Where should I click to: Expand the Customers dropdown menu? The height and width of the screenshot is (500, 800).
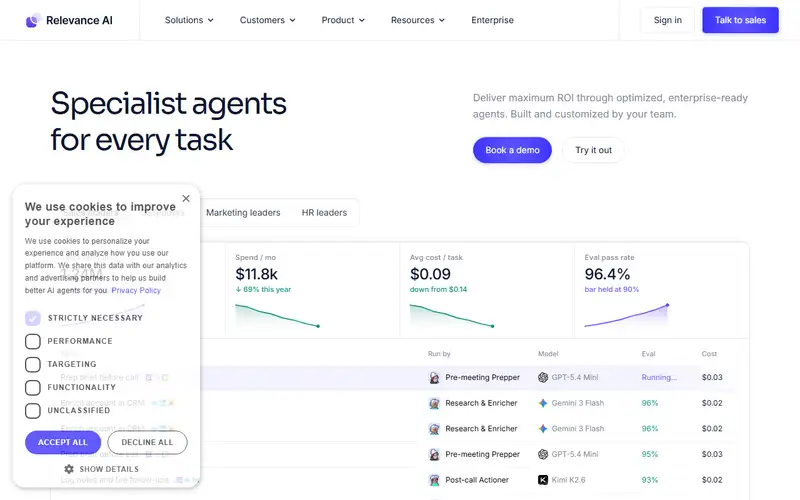click(267, 20)
